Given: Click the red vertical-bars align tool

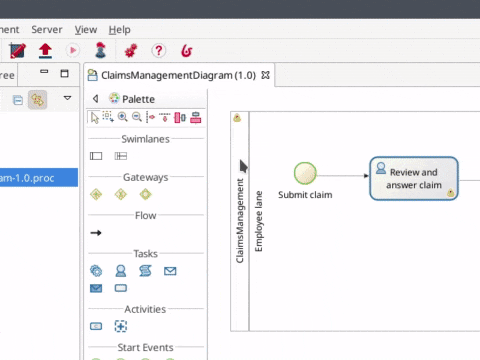Looking at the screenshot, I should pos(180,117).
